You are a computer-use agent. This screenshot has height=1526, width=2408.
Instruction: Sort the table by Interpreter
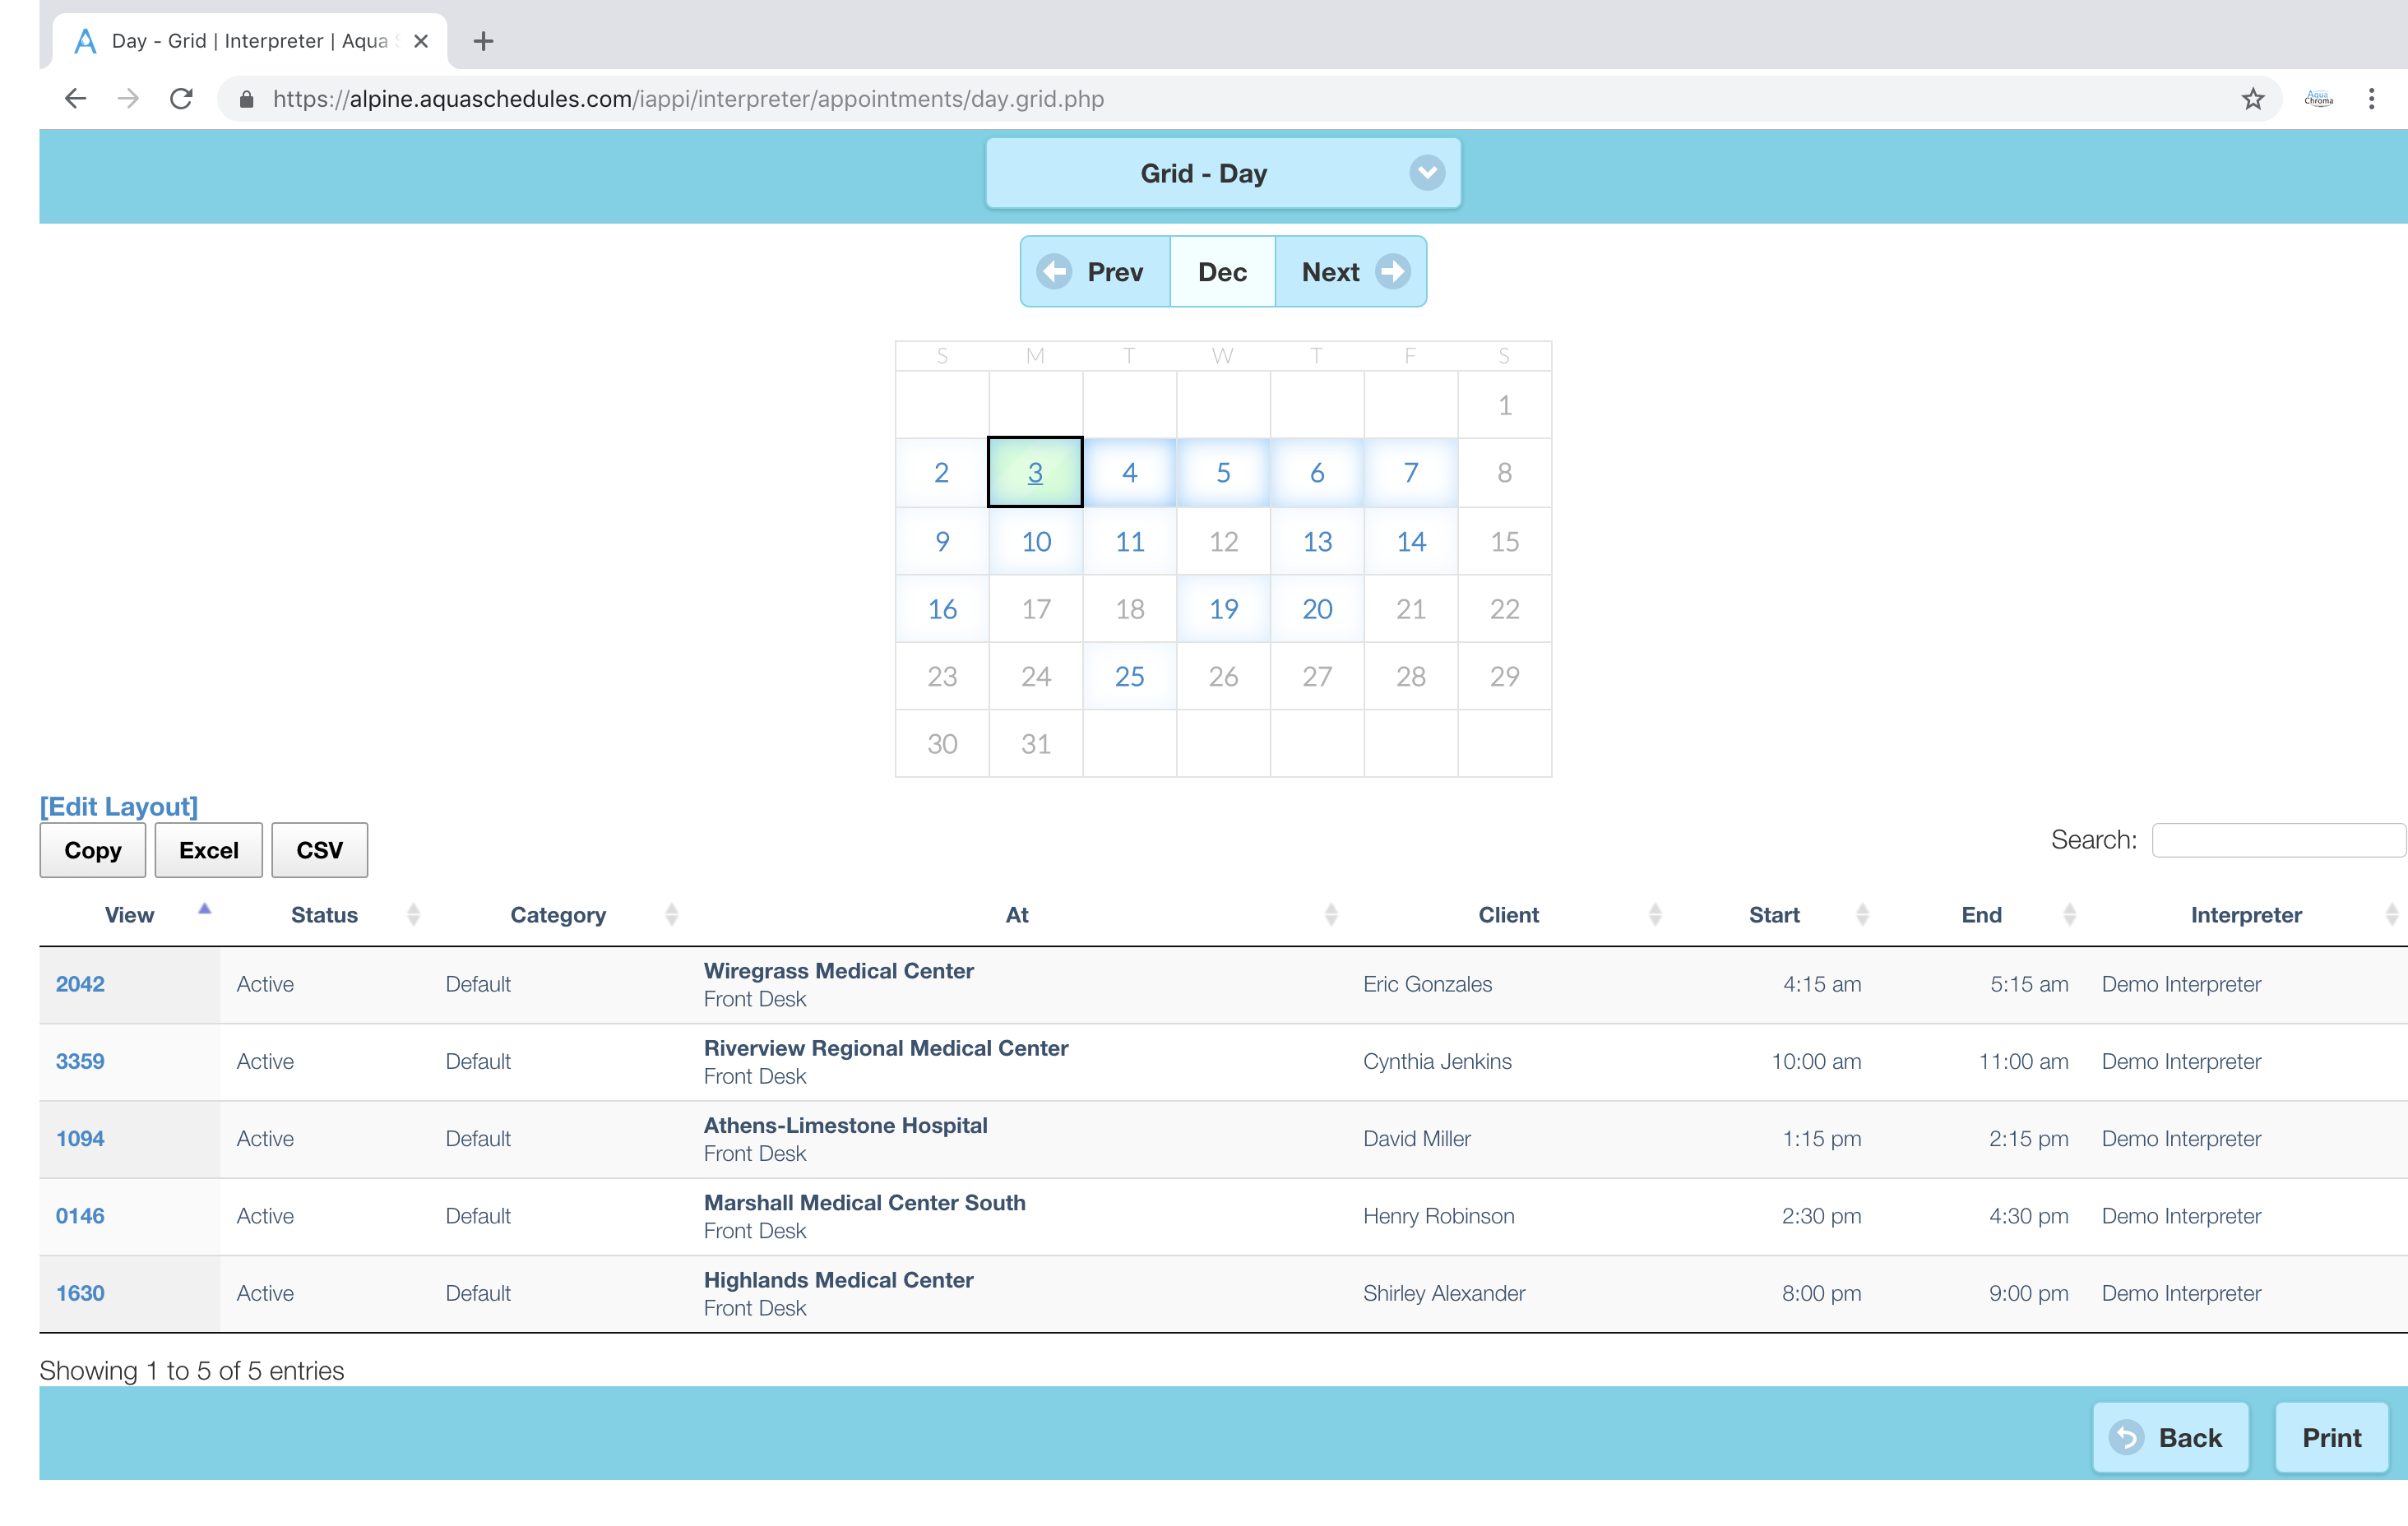point(2246,915)
